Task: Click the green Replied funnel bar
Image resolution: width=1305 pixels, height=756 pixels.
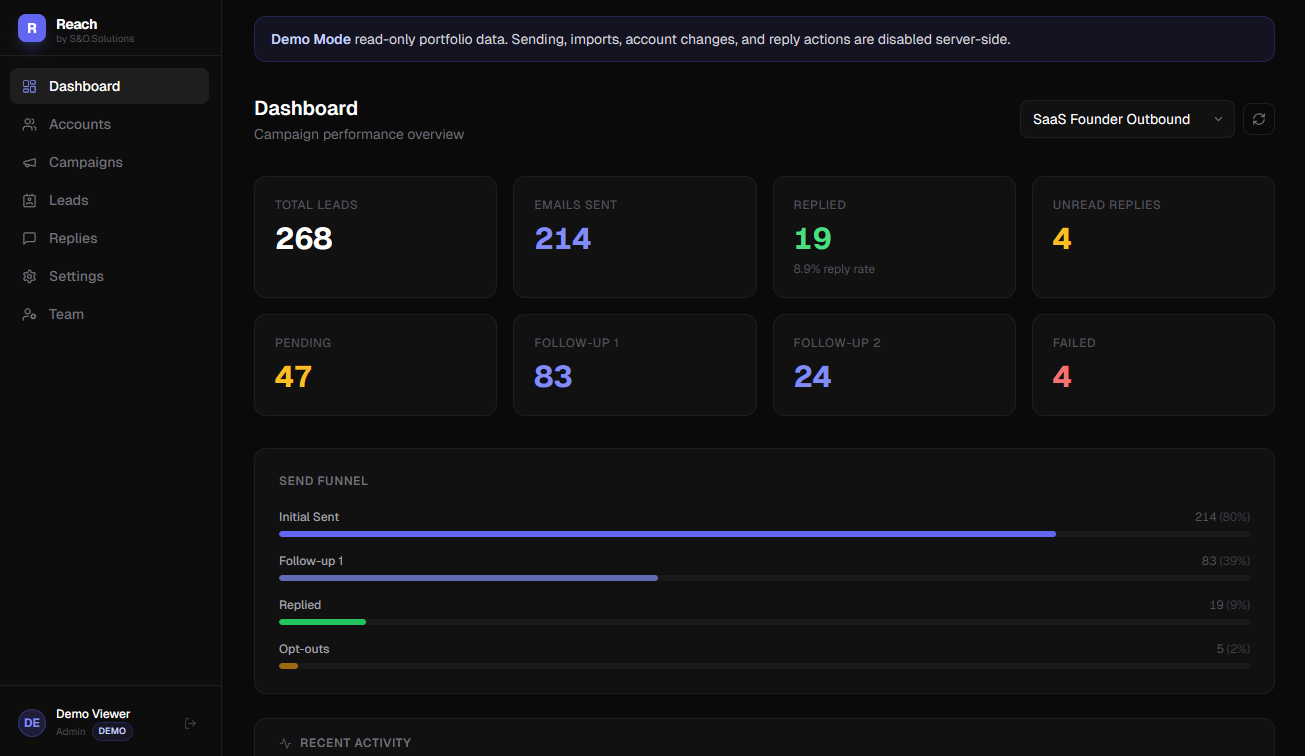Action: click(322, 622)
